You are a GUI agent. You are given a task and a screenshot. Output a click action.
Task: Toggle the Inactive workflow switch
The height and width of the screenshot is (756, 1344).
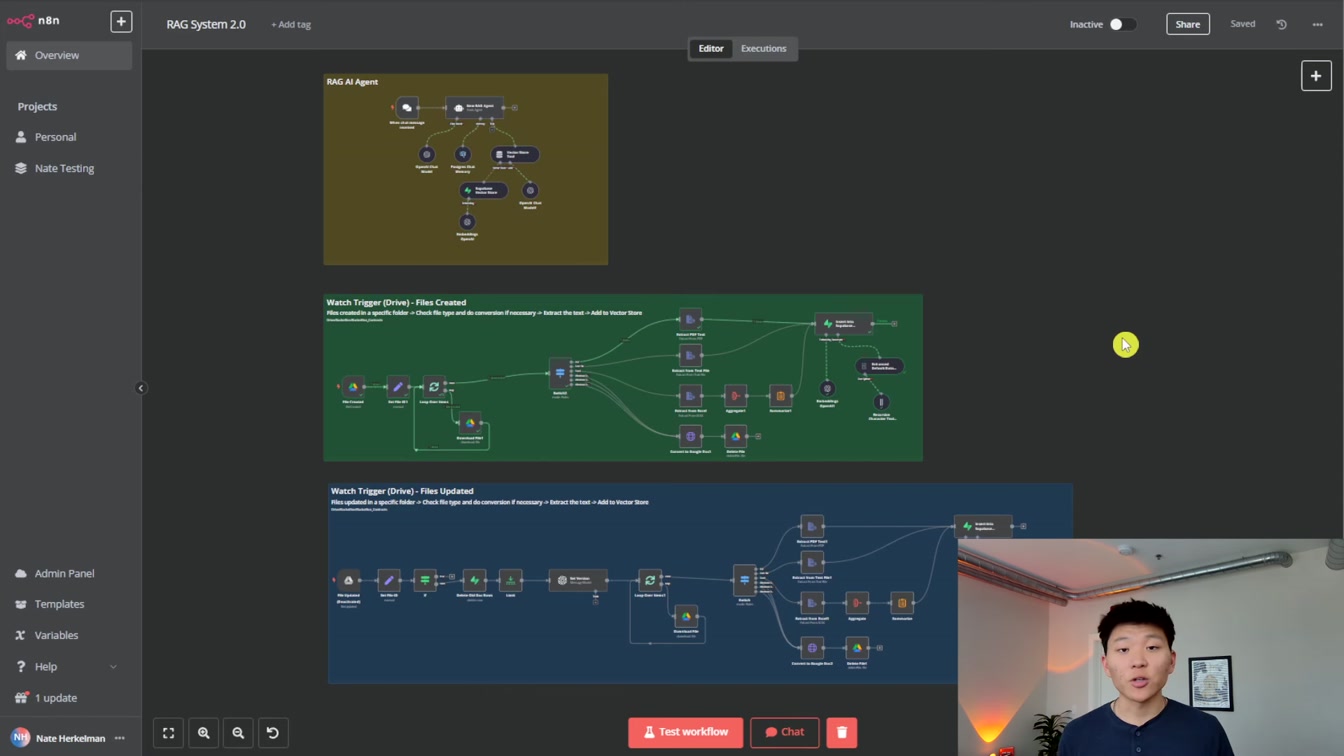(x=1122, y=24)
